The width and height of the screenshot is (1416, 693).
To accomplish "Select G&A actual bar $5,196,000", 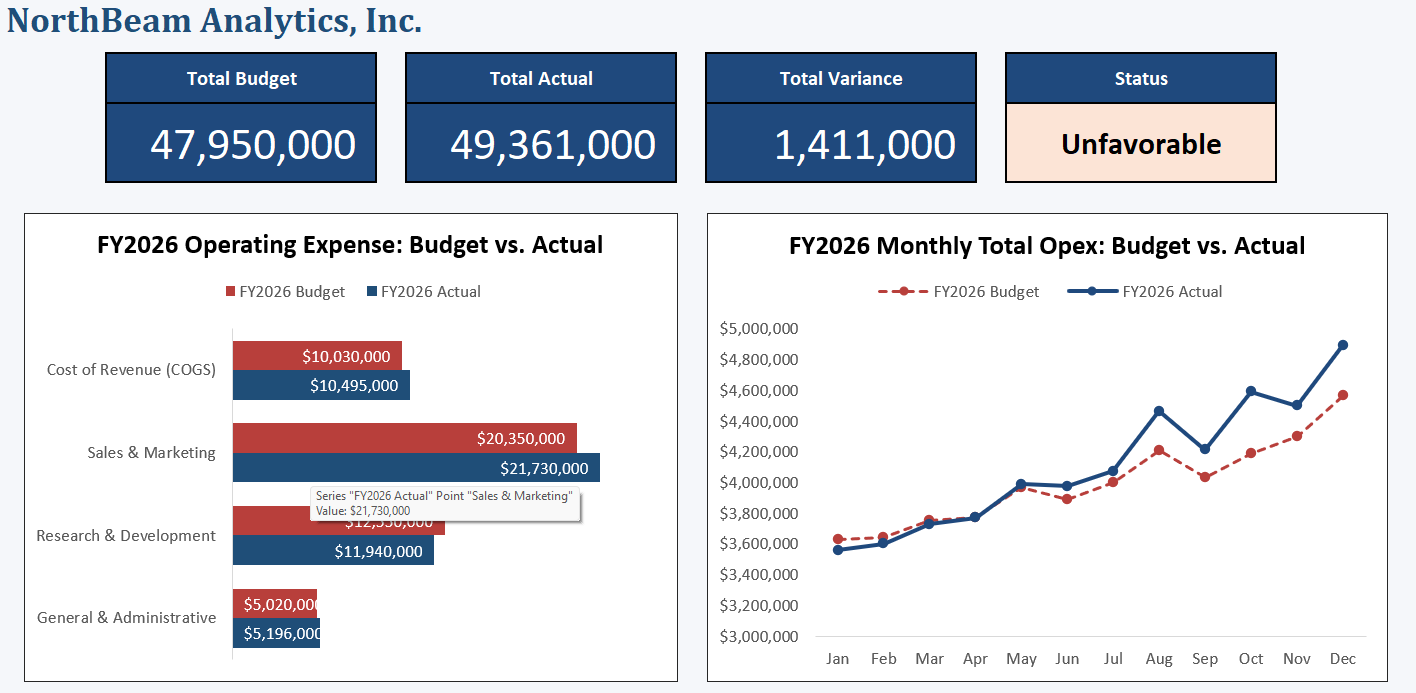I will point(276,632).
